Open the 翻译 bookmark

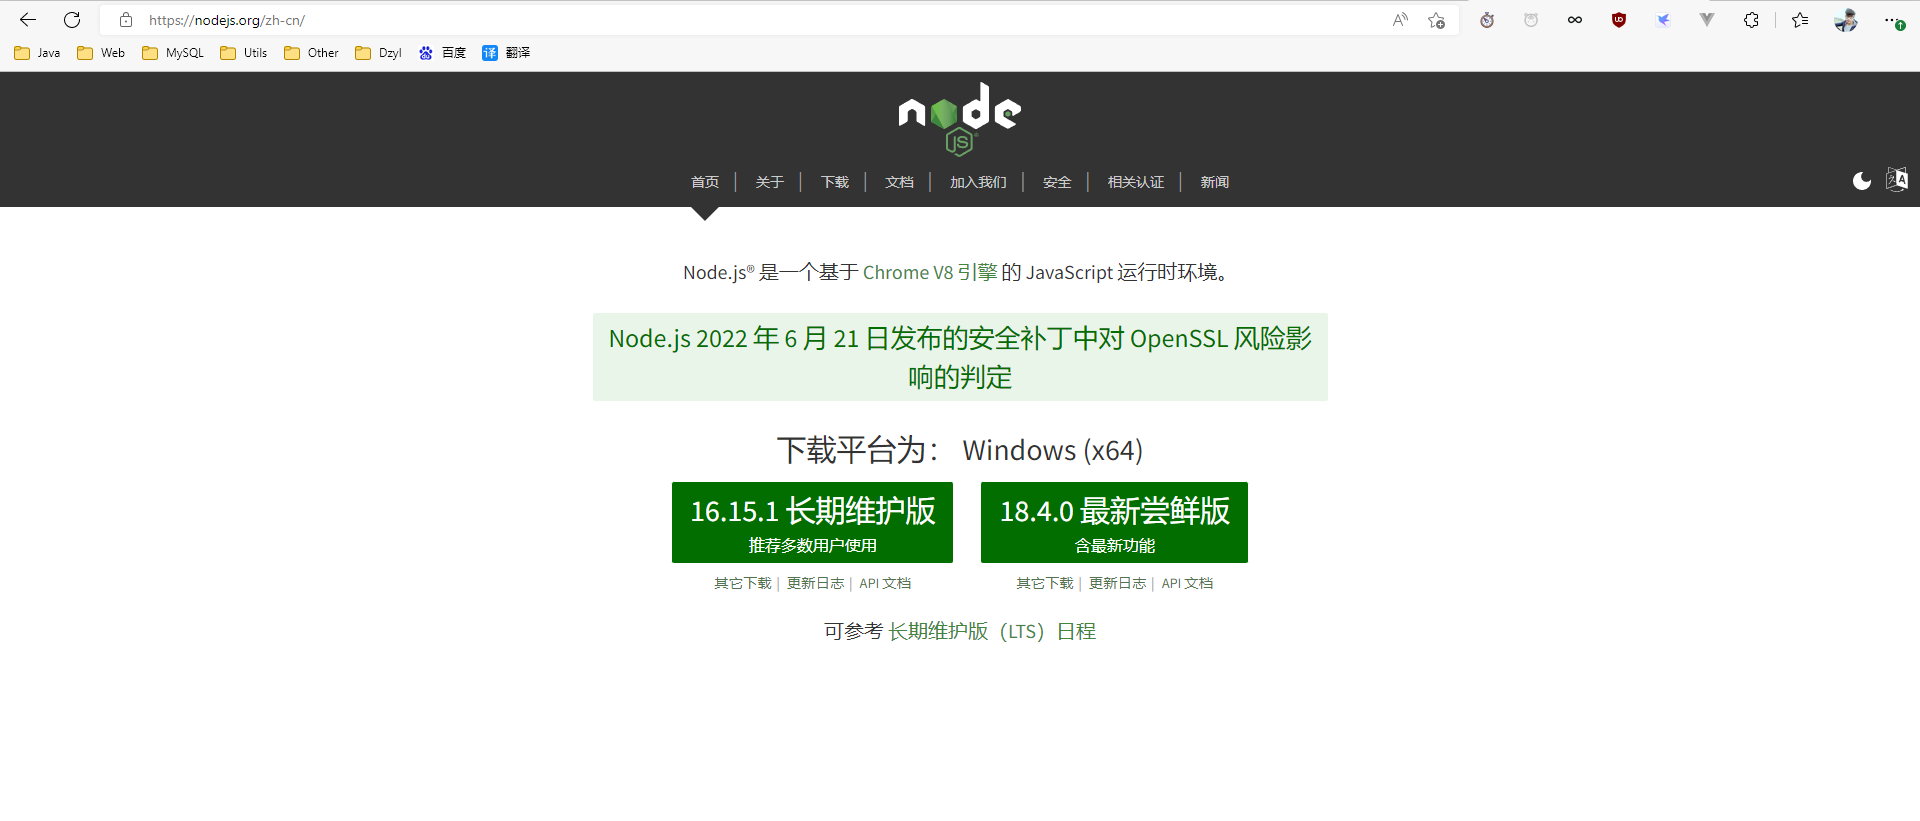(x=506, y=53)
